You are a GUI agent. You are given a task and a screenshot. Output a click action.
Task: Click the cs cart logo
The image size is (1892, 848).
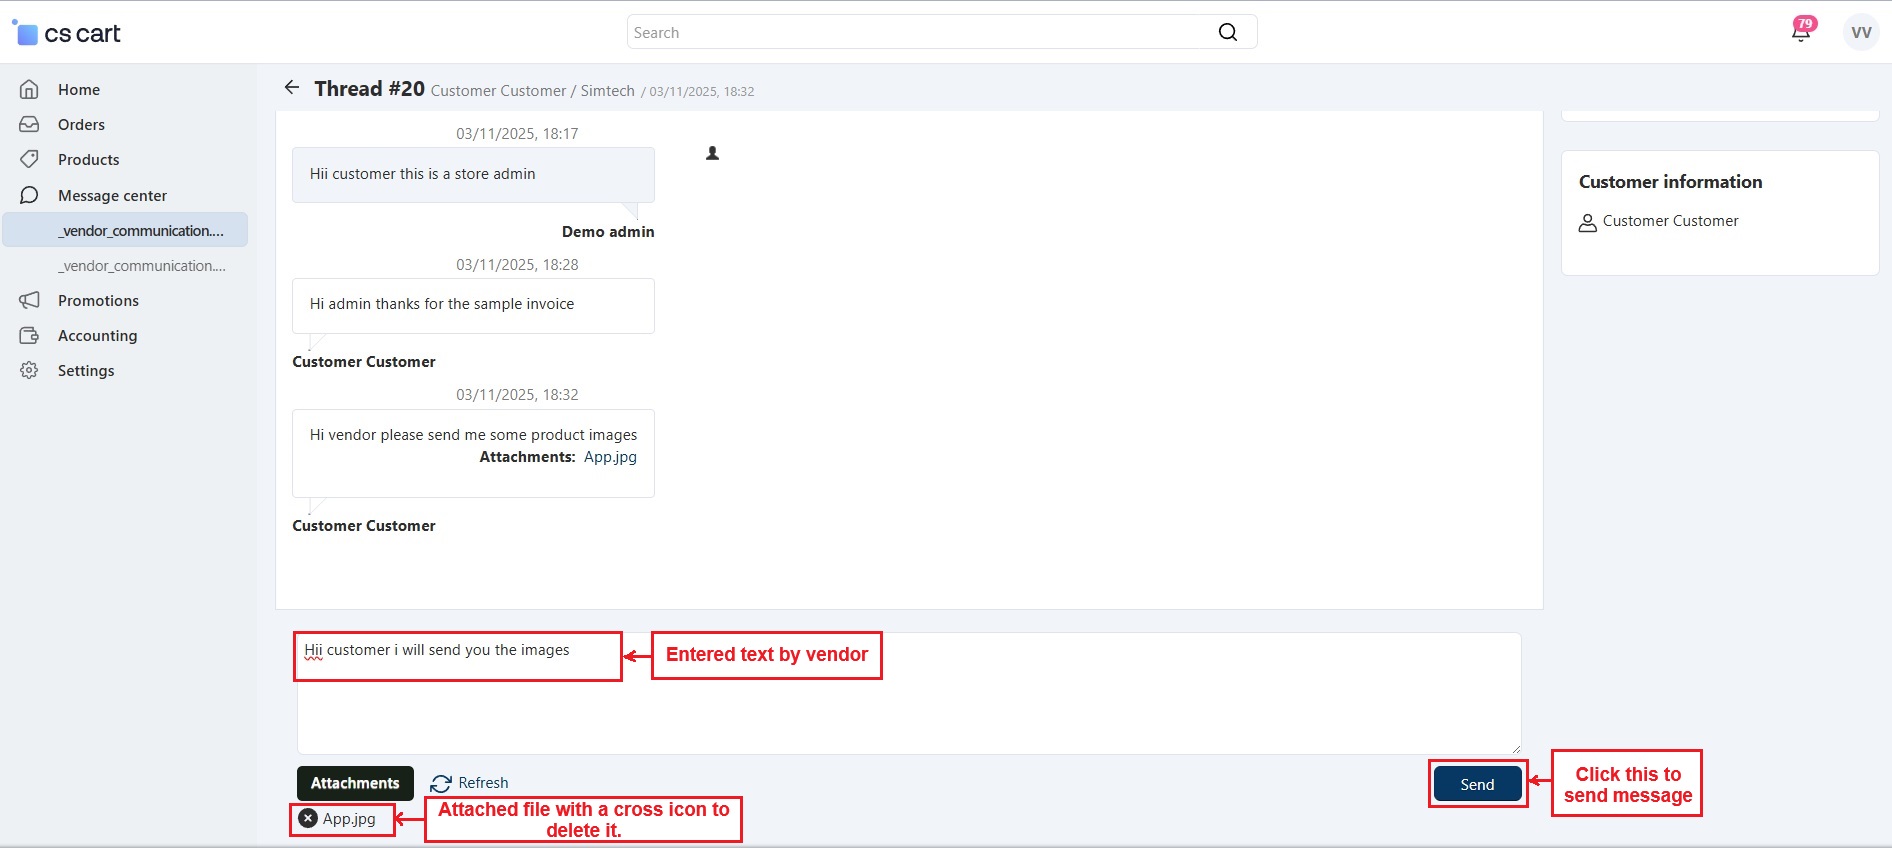[67, 33]
